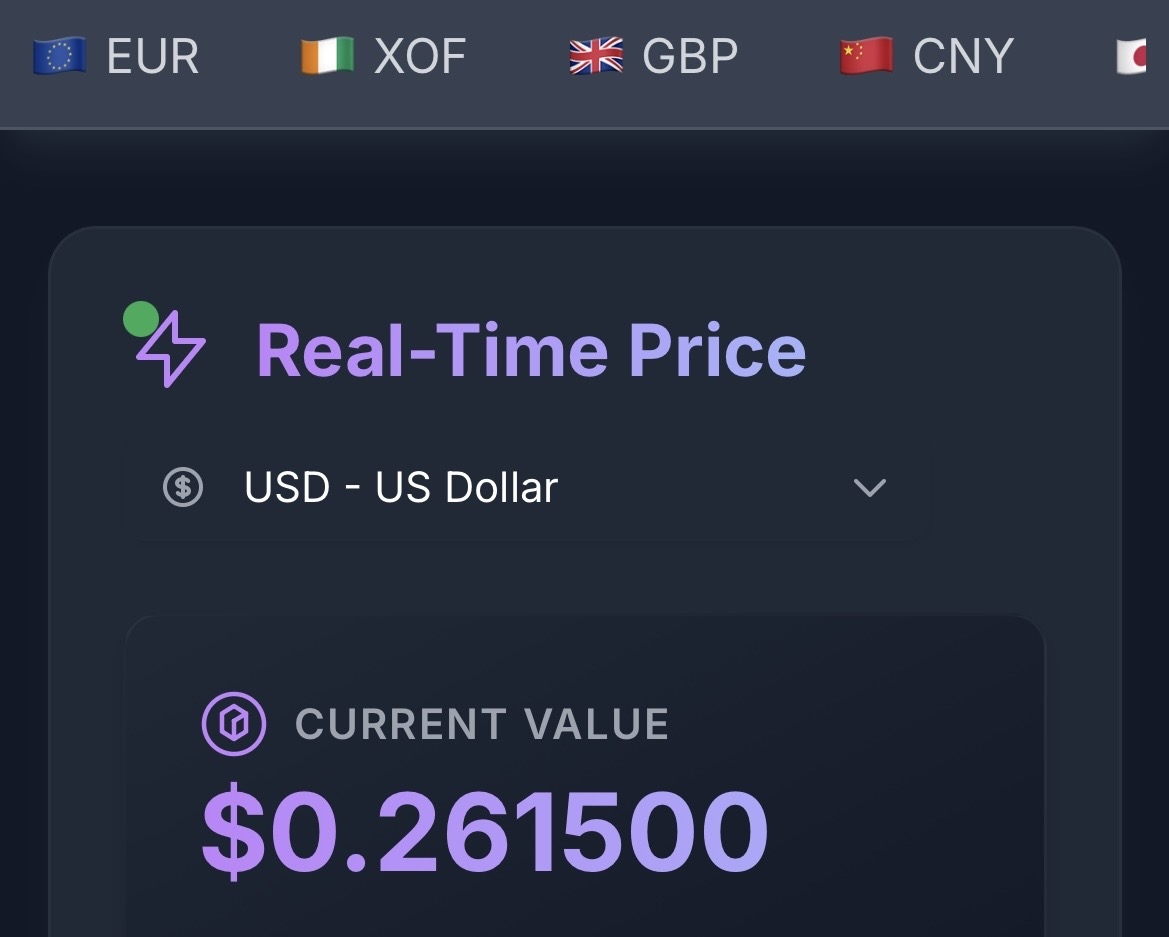Click the CURRENT VALUE label text
The width and height of the screenshot is (1169, 937).
[x=482, y=724]
